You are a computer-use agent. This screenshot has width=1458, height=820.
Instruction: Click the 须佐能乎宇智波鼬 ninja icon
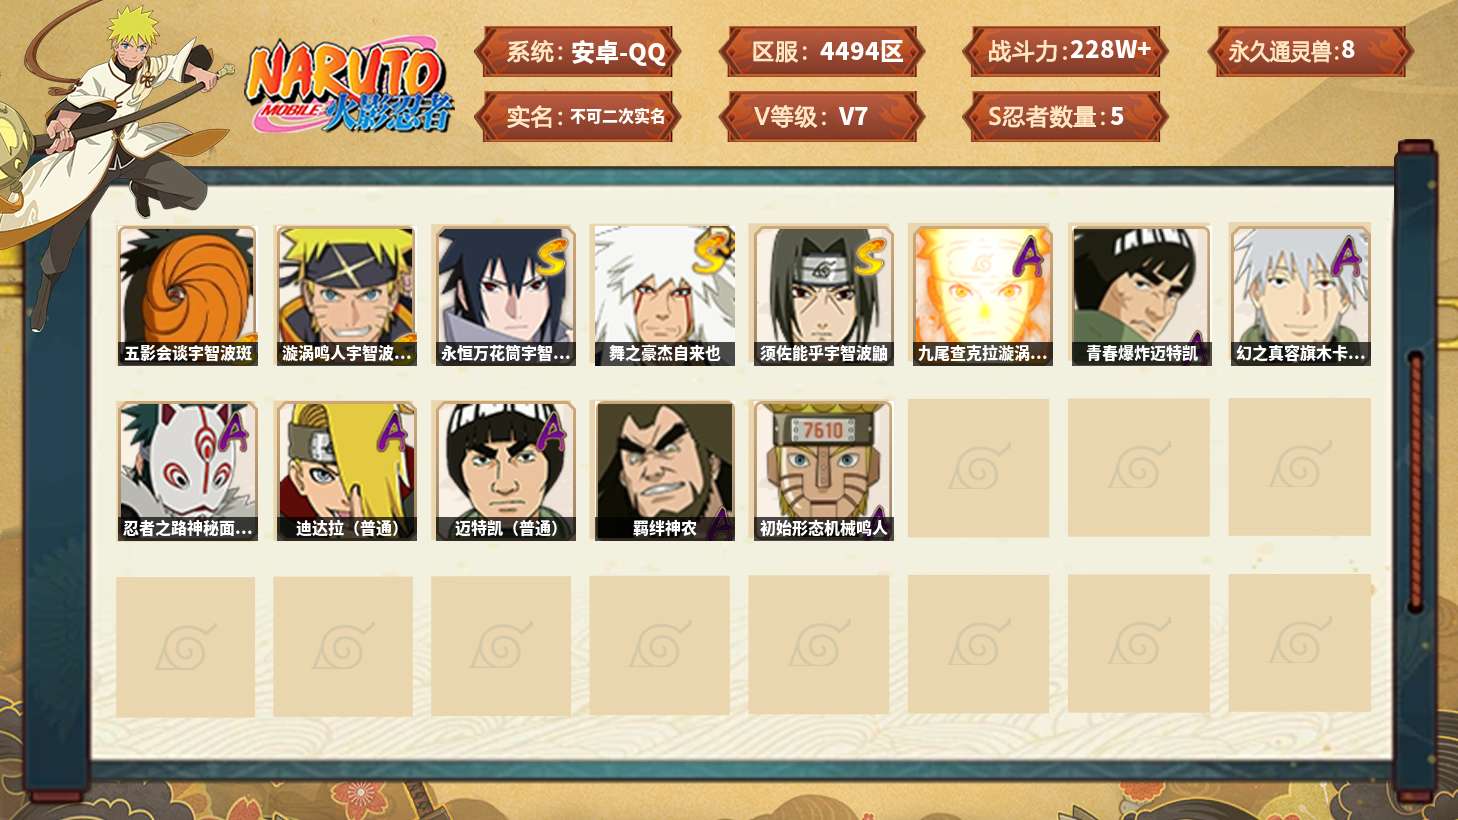[x=823, y=295]
